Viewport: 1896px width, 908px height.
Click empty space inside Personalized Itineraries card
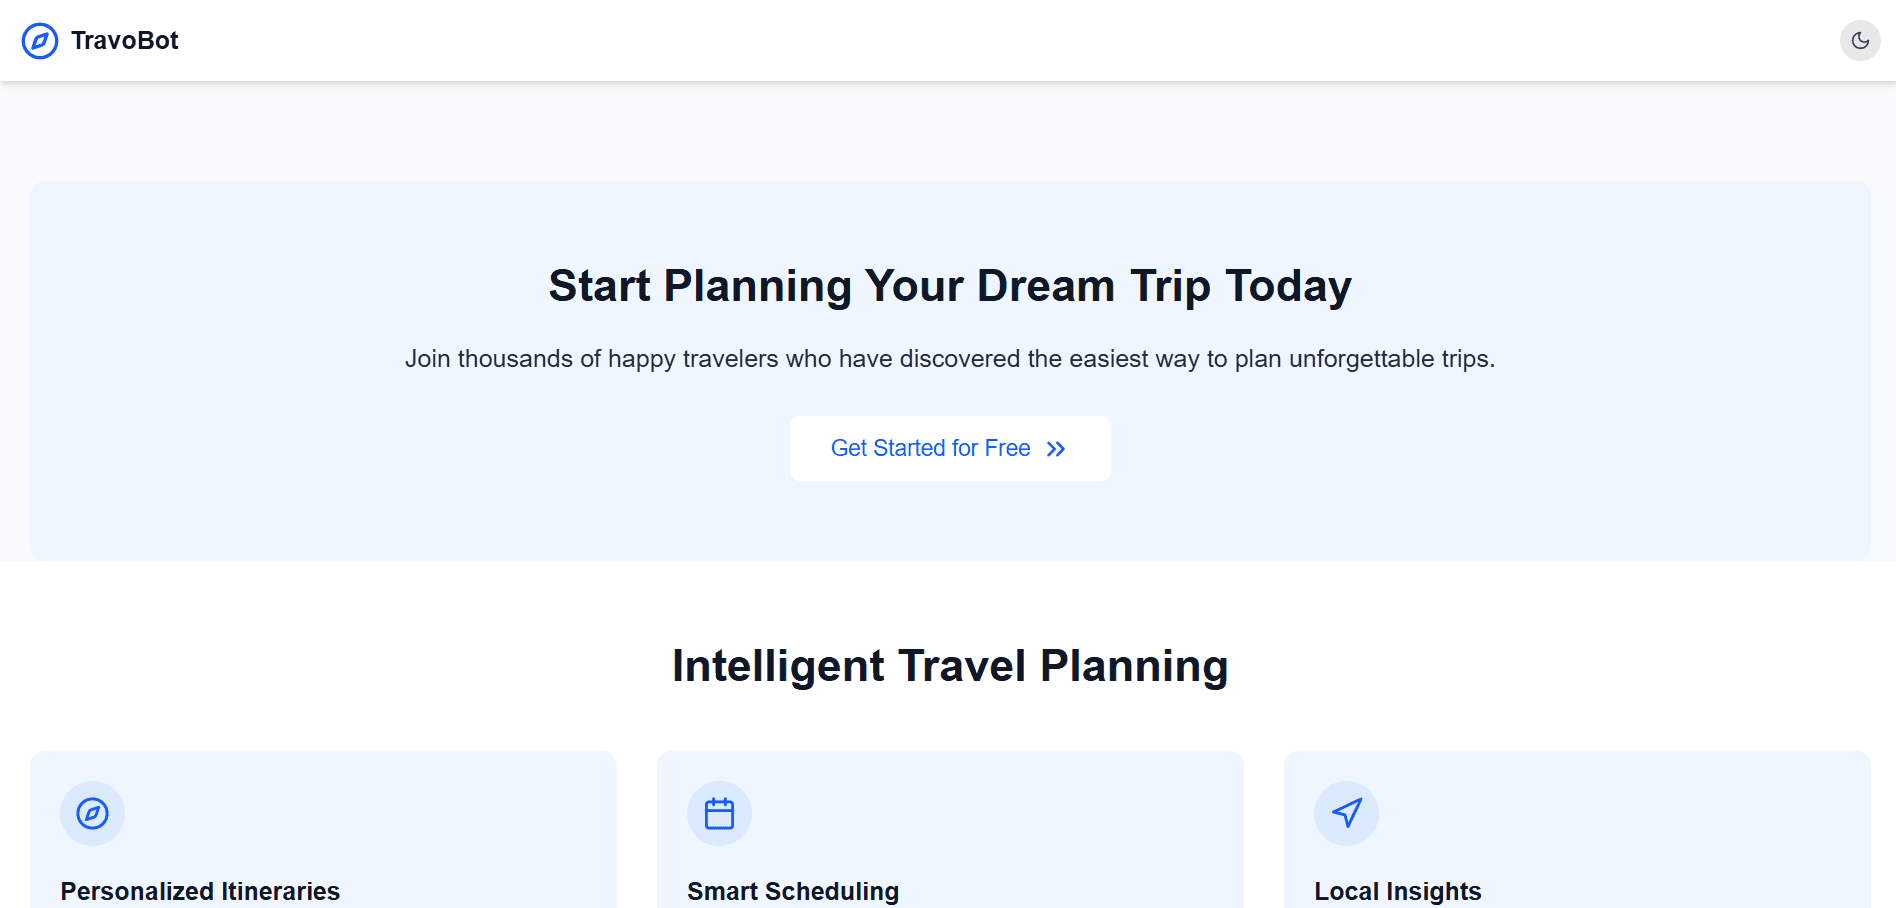pos(400,820)
